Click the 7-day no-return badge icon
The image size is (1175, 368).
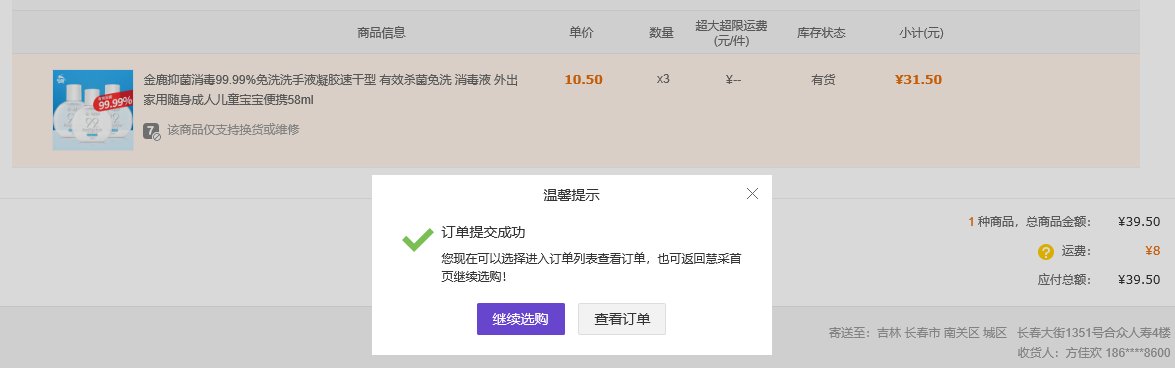(152, 131)
